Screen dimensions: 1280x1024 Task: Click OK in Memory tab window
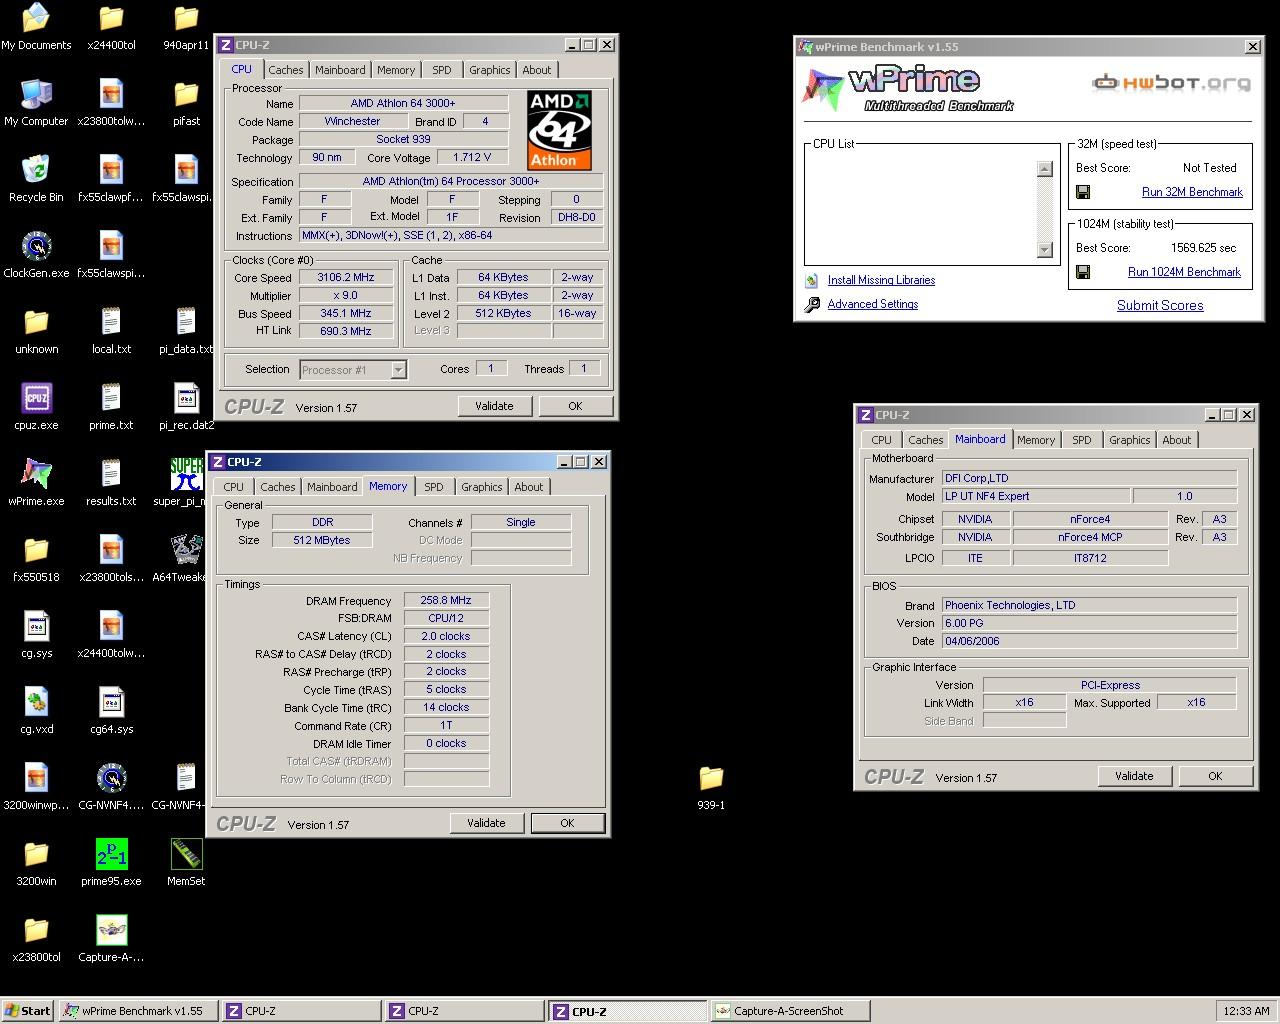click(x=567, y=823)
